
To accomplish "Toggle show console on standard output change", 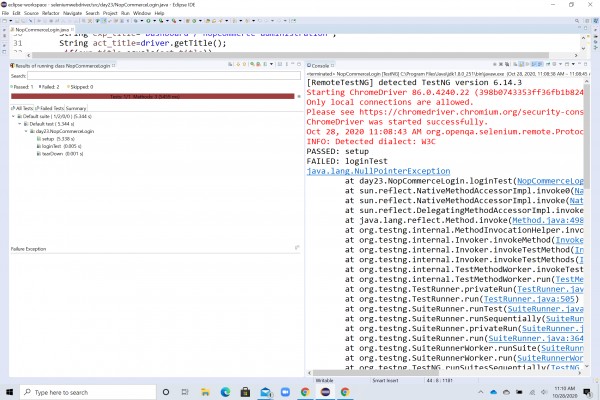I will click(x=533, y=64).
